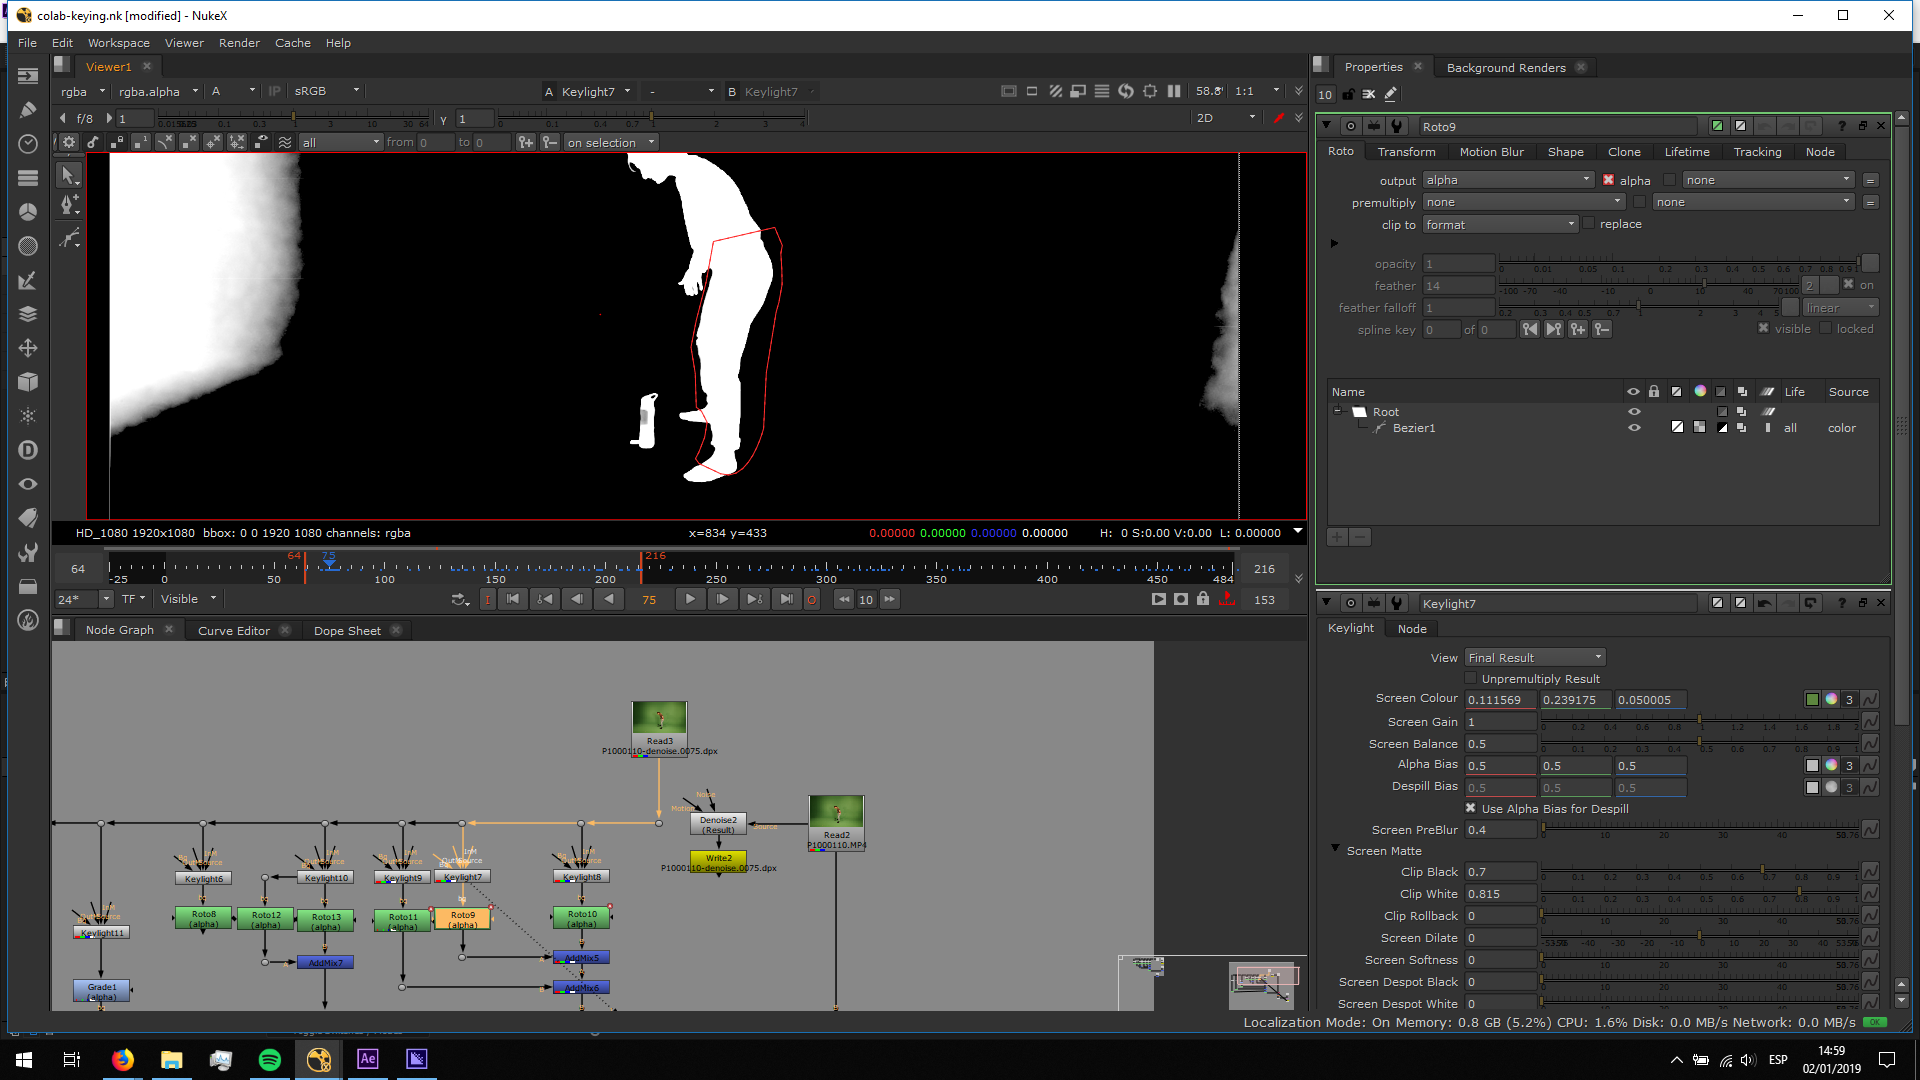Open the Merge toolbar menu icon
The height and width of the screenshot is (1080, 1920).
tap(28, 314)
